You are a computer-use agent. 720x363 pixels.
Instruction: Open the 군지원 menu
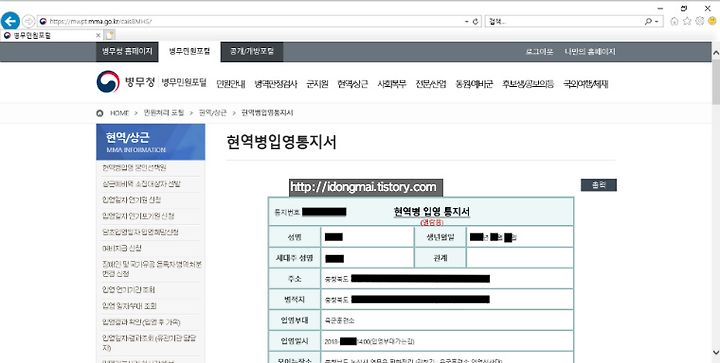coord(317,84)
